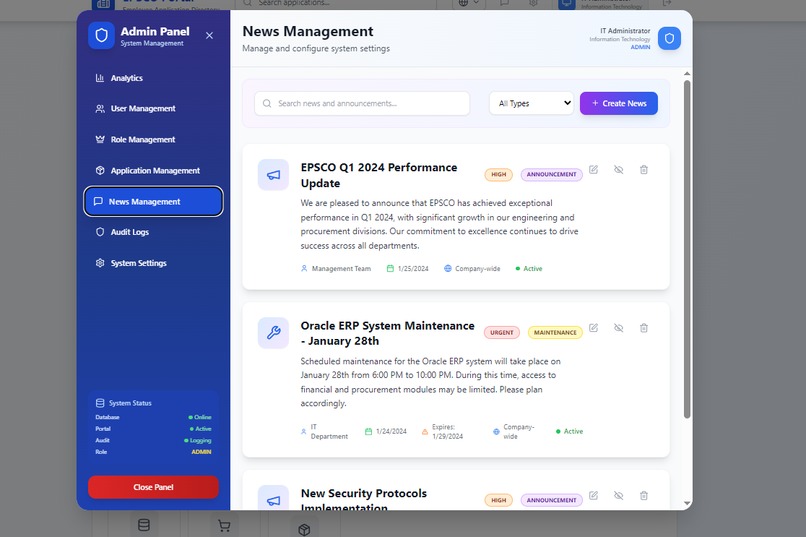
Task: Edit the EPSCO Q1 2024 Performance Update news
Action: pyautogui.click(x=593, y=170)
